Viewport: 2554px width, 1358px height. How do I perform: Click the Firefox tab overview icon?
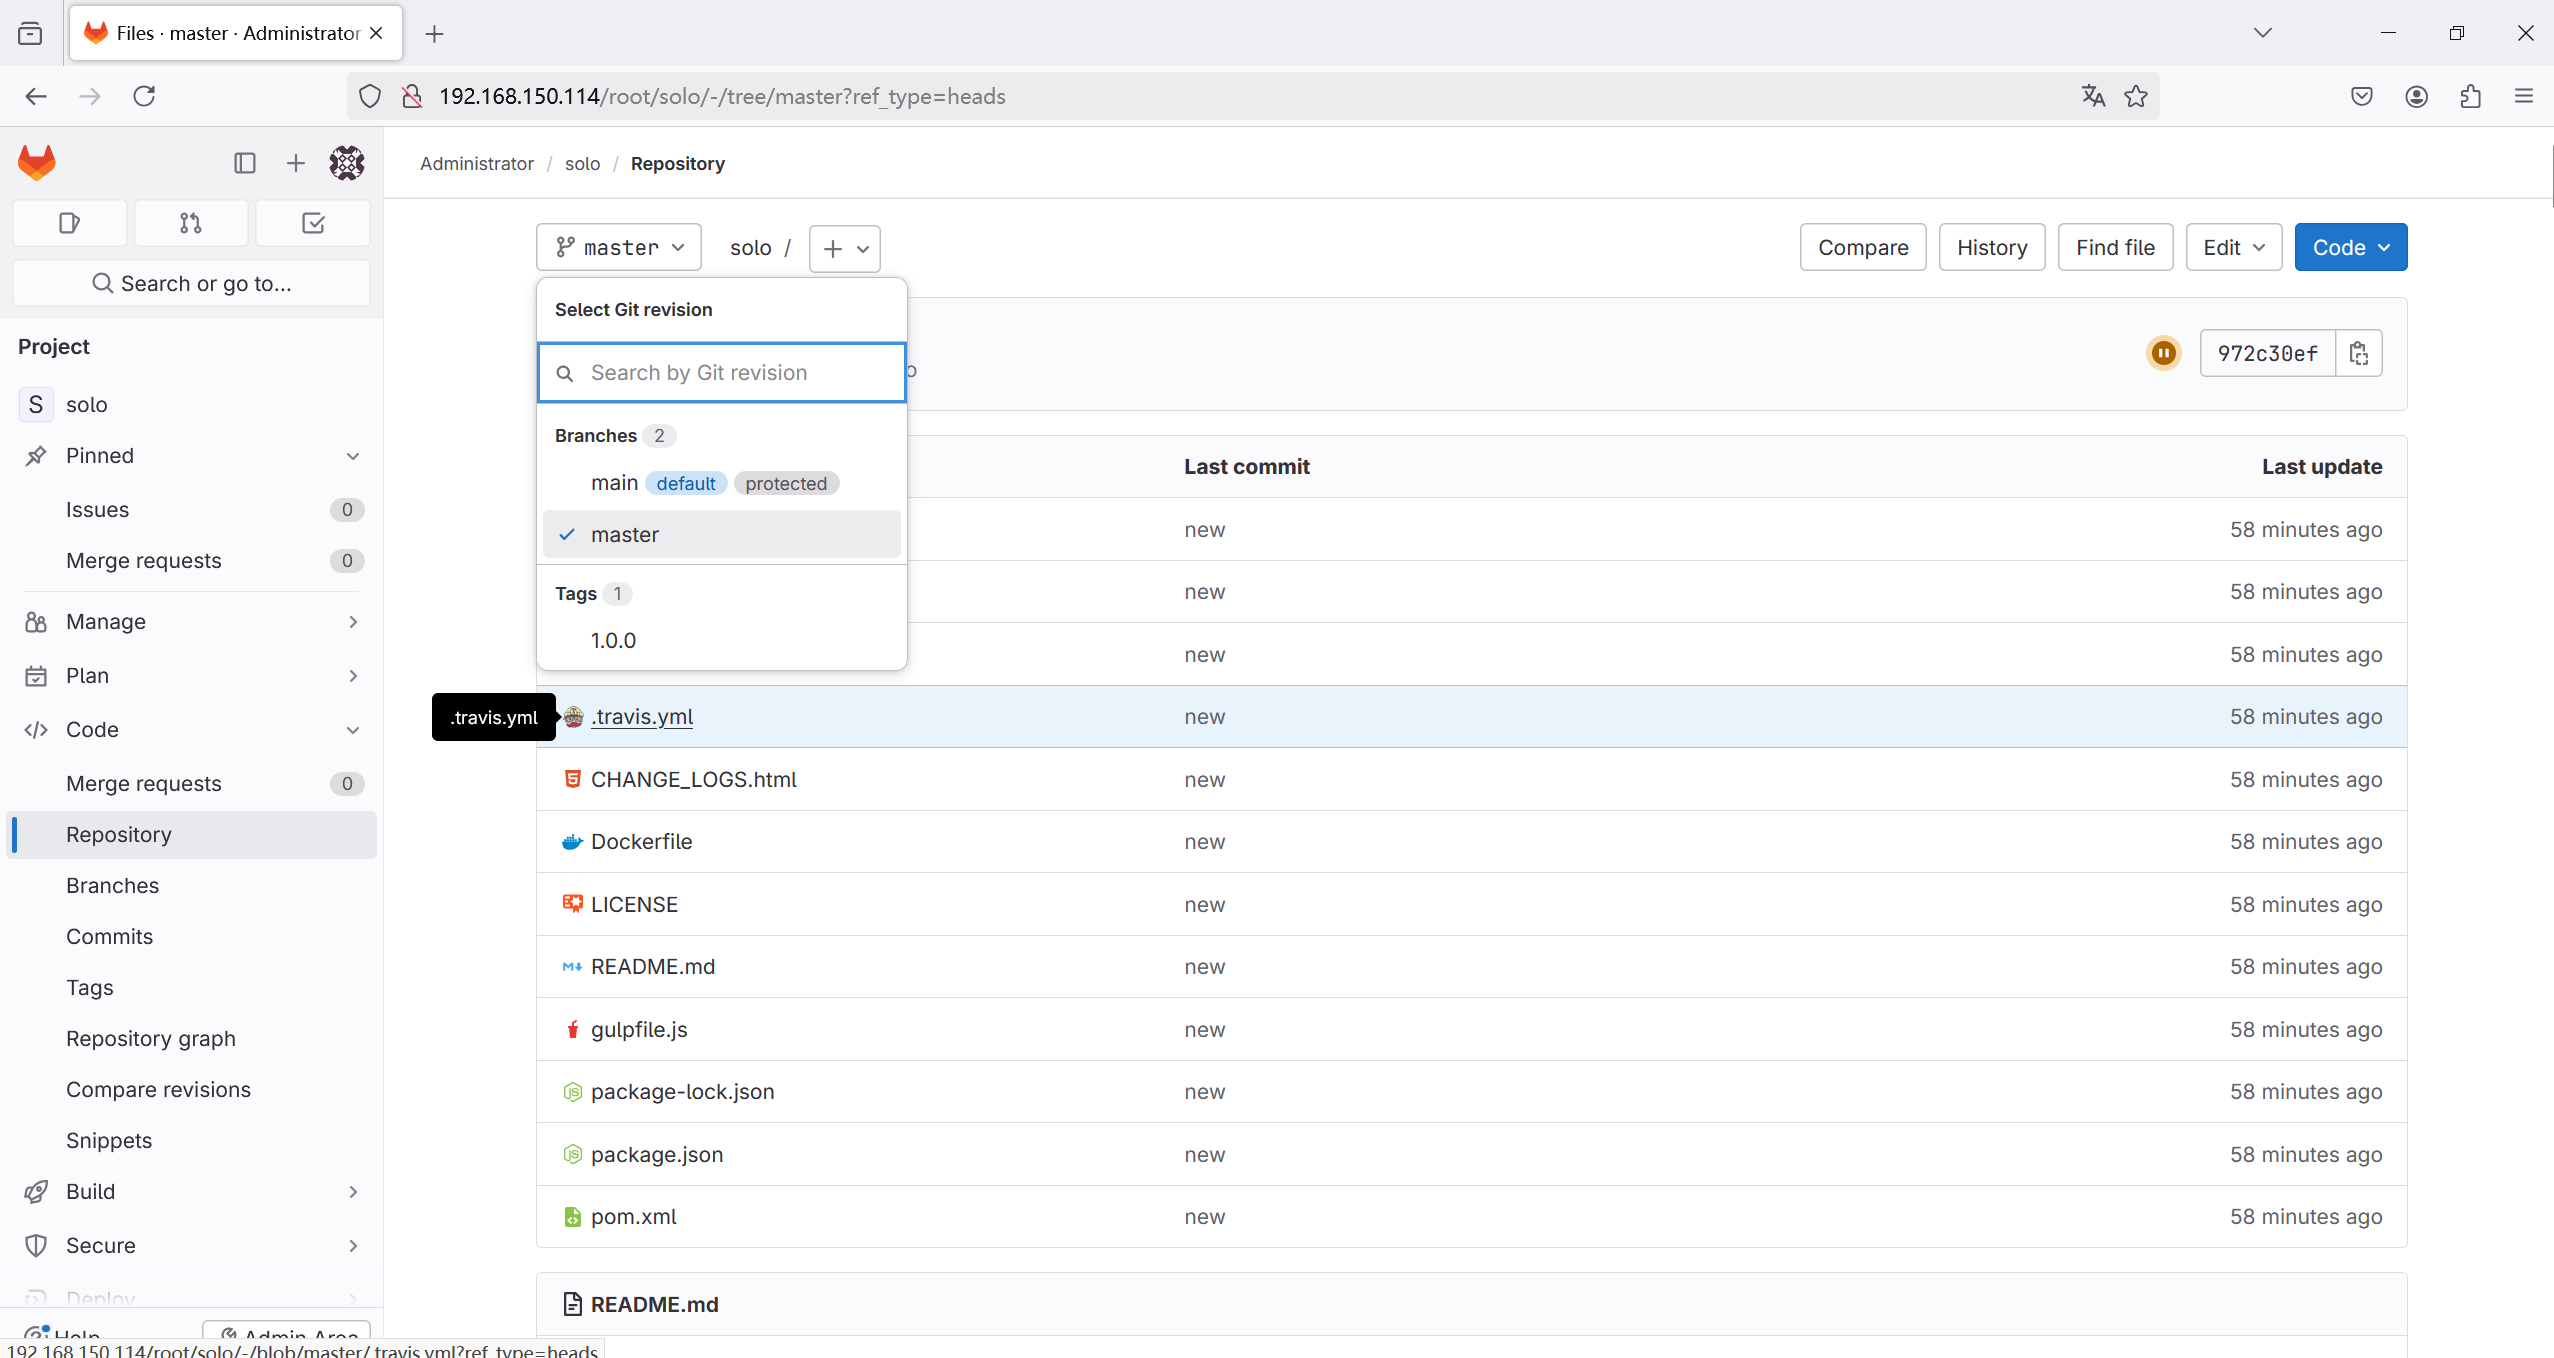point(30,34)
